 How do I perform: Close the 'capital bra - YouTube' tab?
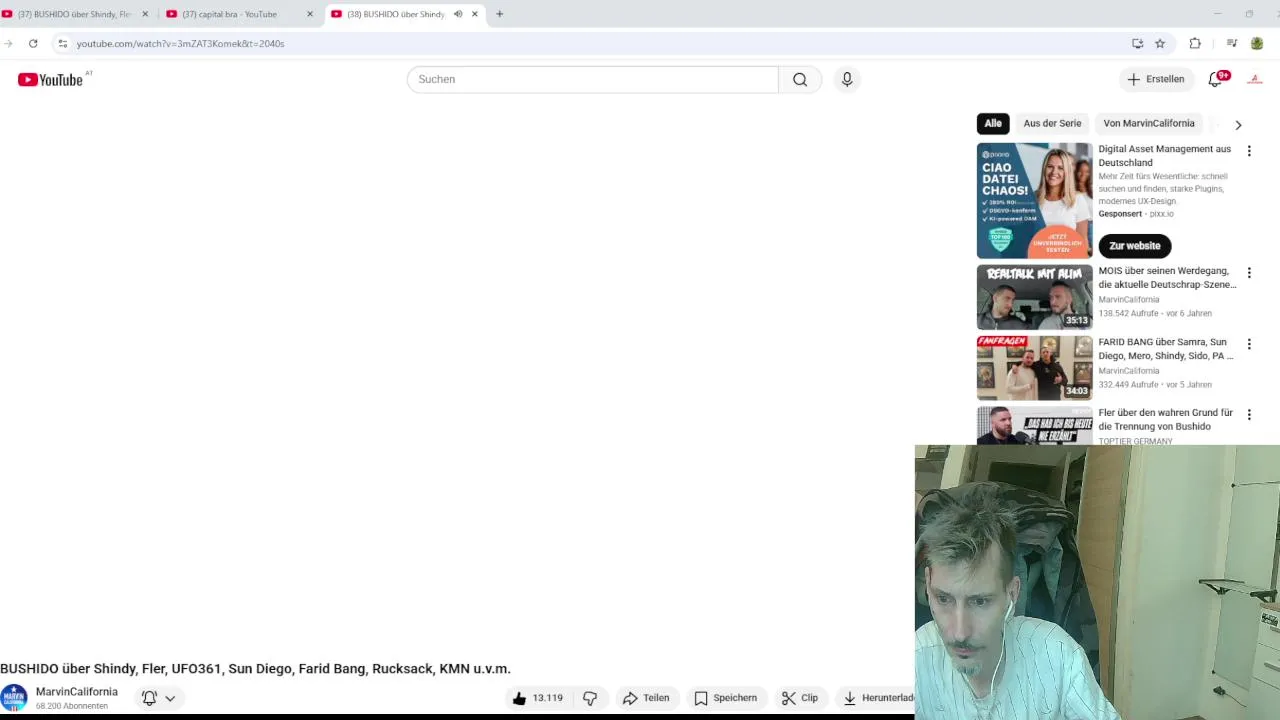pyautogui.click(x=309, y=14)
